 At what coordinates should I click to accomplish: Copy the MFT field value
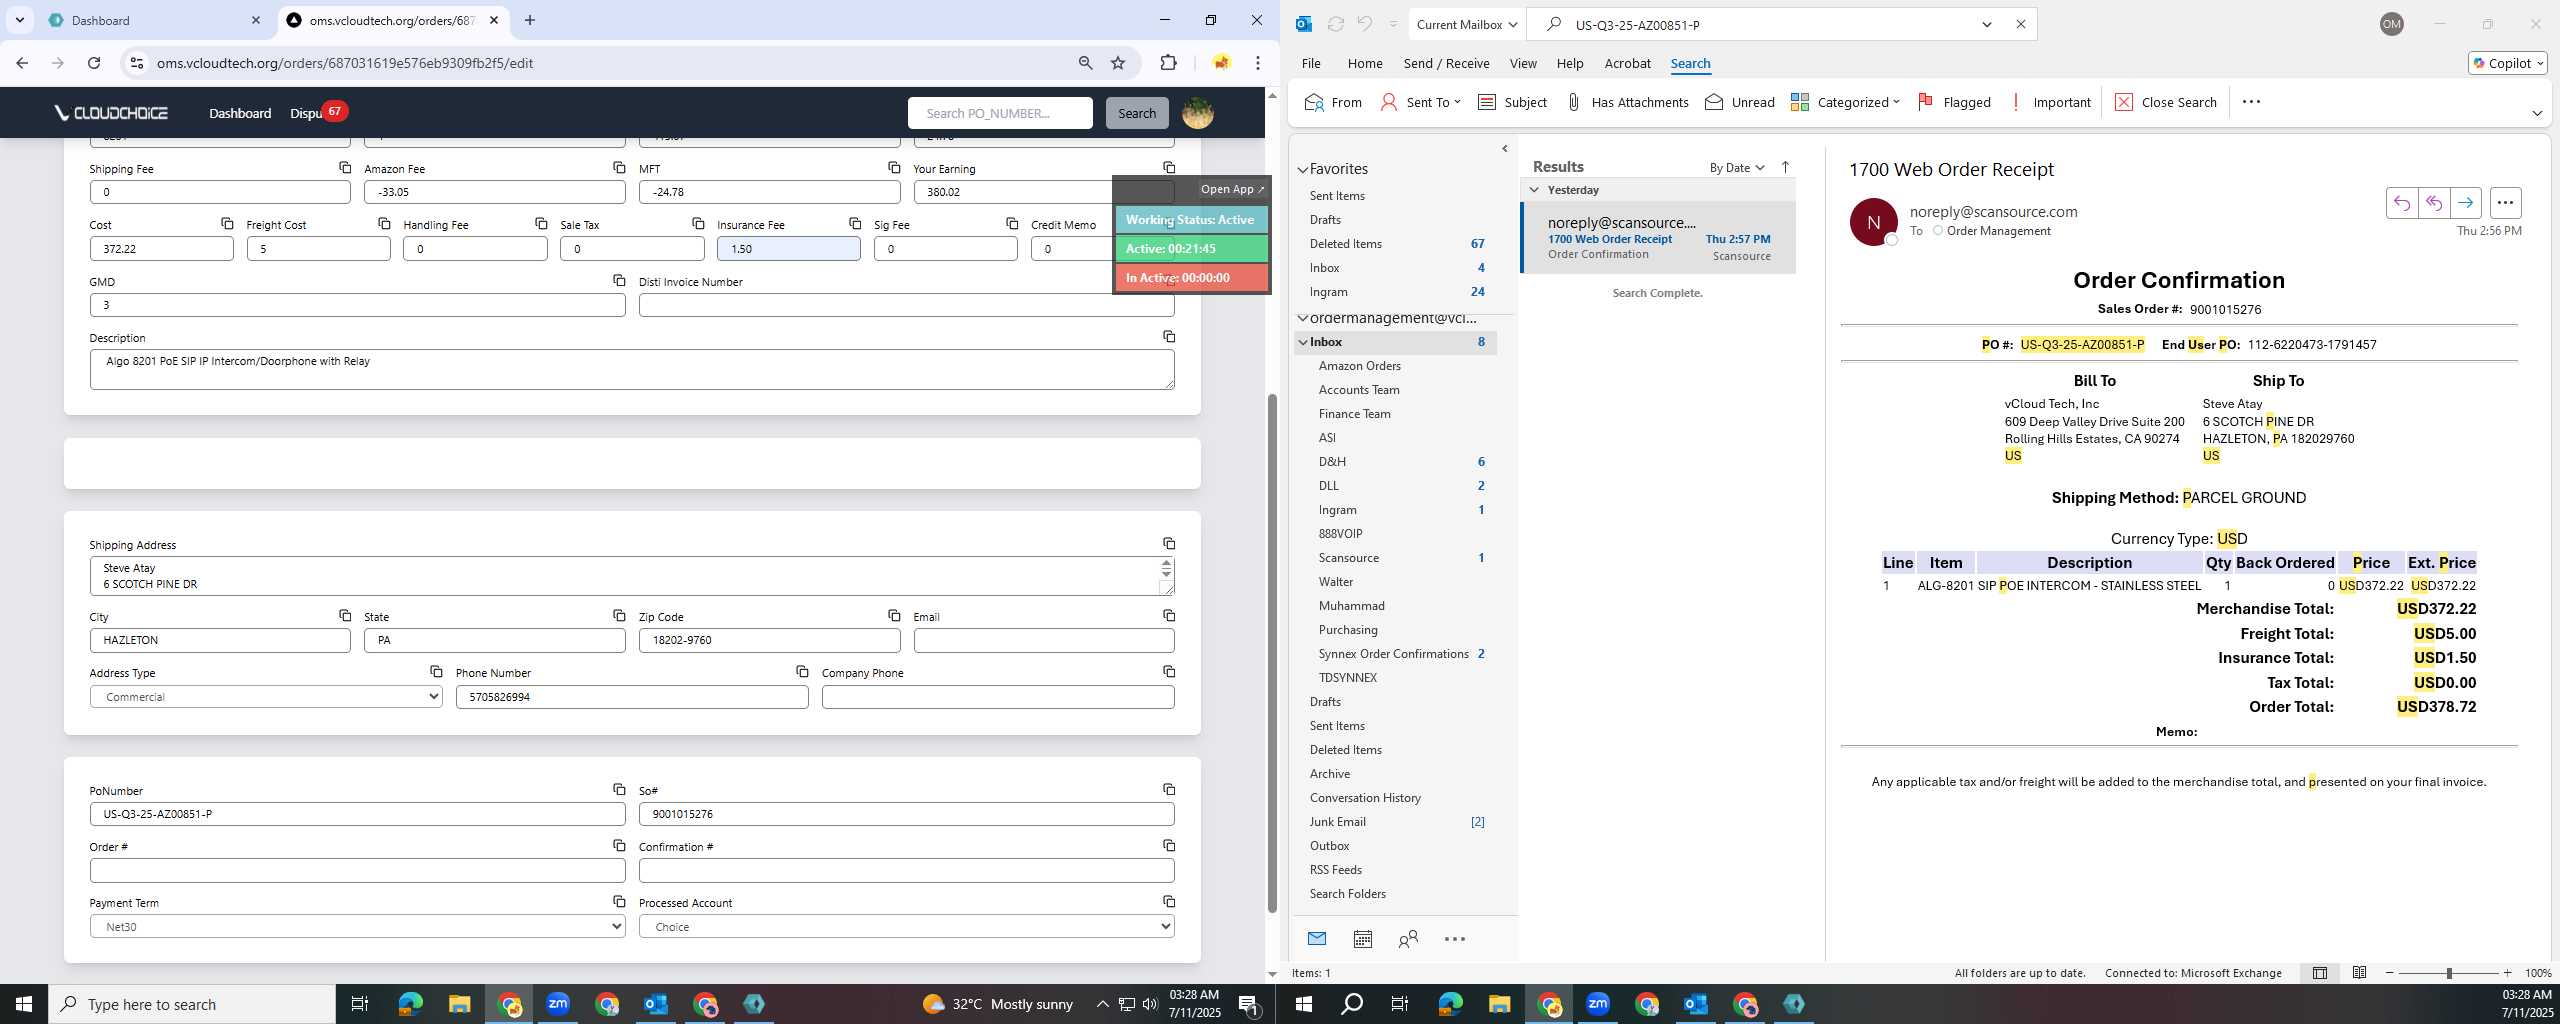pyautogui.click(x=894, y=167)
